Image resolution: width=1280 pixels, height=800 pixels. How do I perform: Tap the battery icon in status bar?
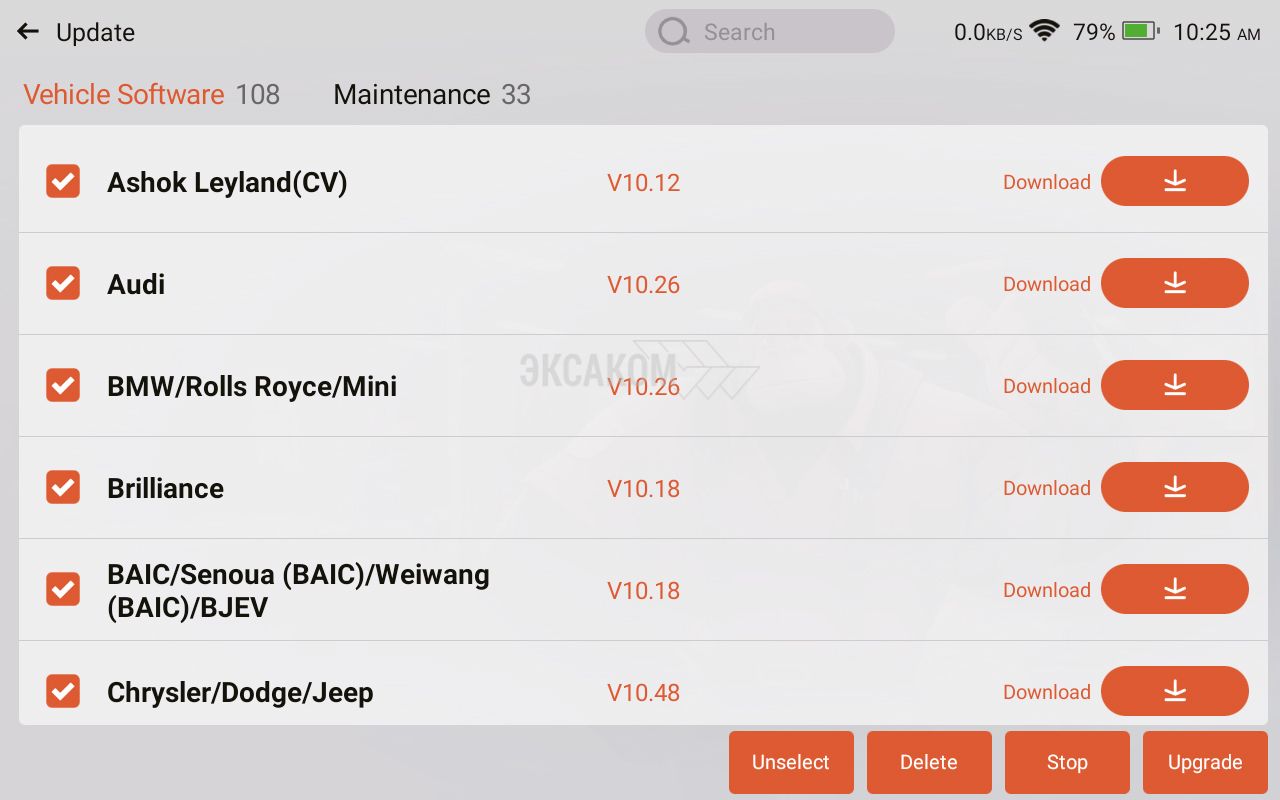pos(1140,31)
